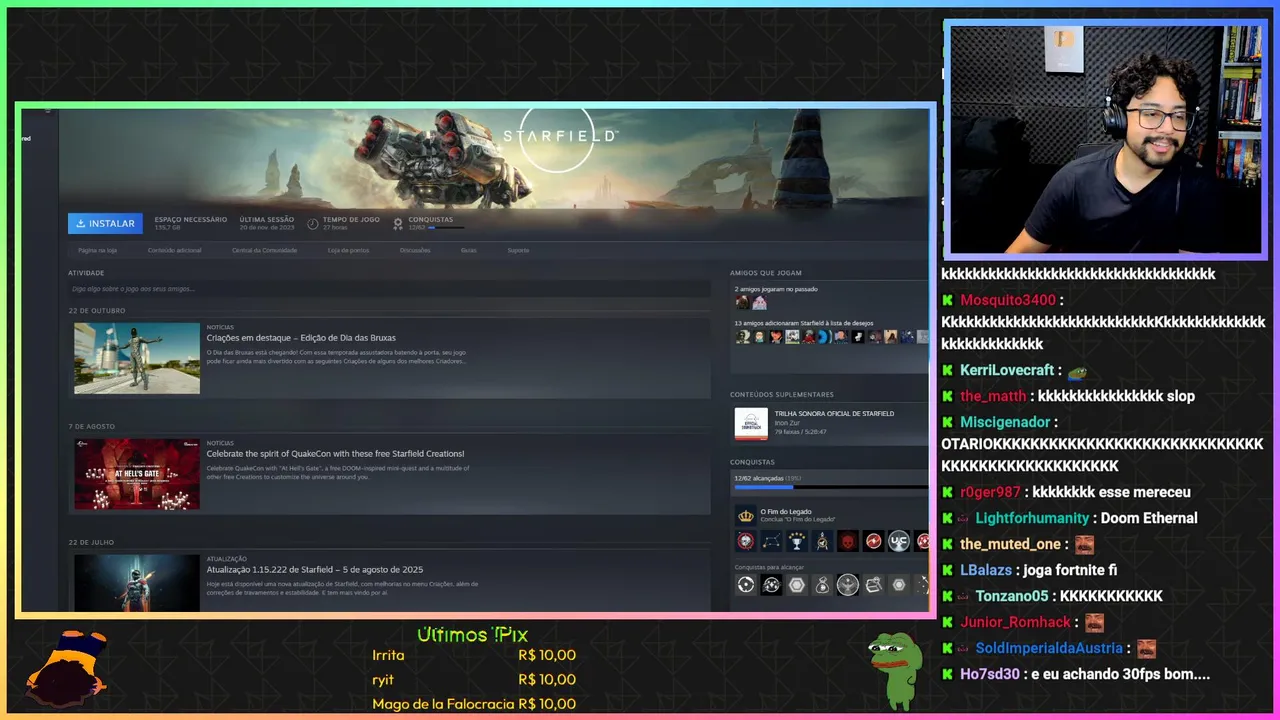Open 'Atualização 1.15.222 de Starfield' news title
The image size is (1280, 720).
click(315, 570)
